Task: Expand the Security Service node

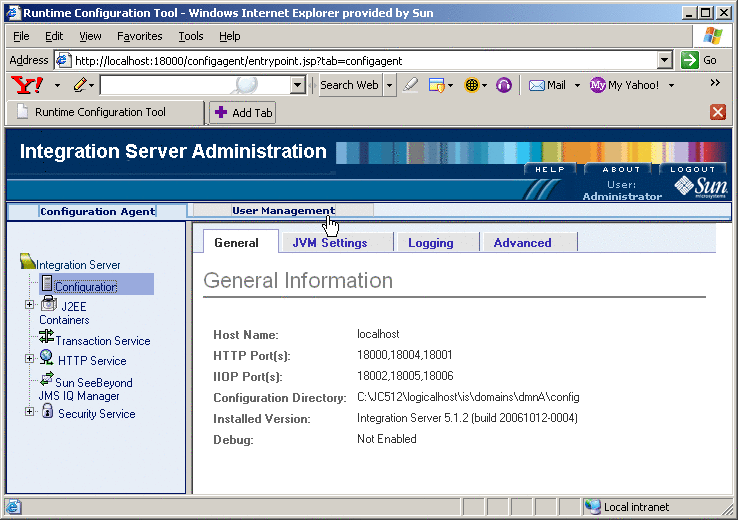Action: [x=29, y=412]
